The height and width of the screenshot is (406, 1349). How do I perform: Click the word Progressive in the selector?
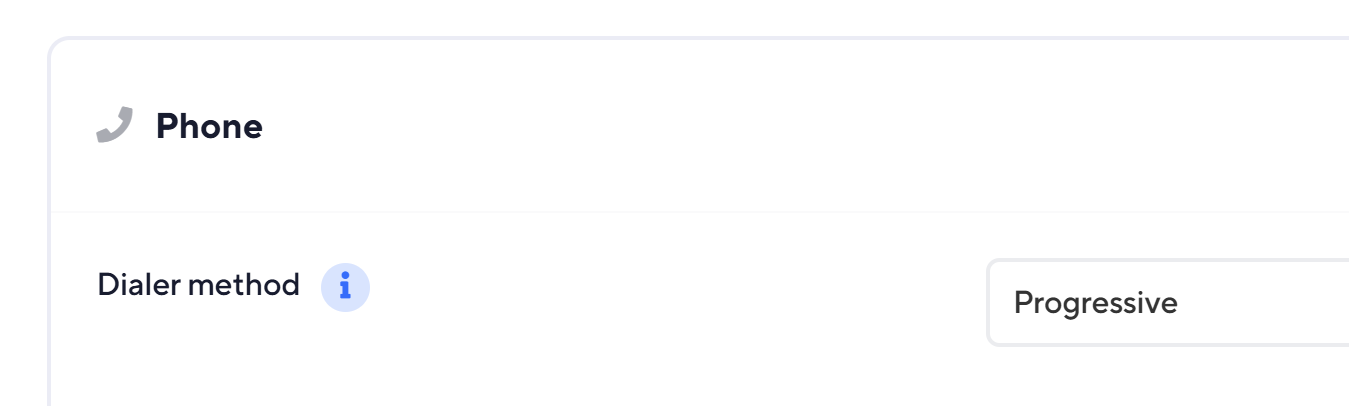click(x=1096, y=303)
